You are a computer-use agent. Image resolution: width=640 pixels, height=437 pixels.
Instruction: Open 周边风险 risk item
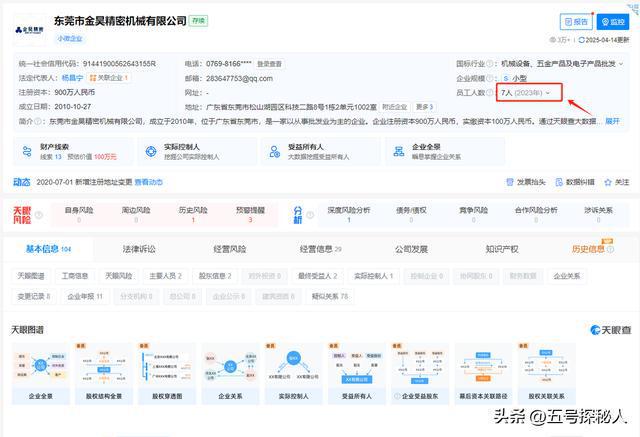136,215
